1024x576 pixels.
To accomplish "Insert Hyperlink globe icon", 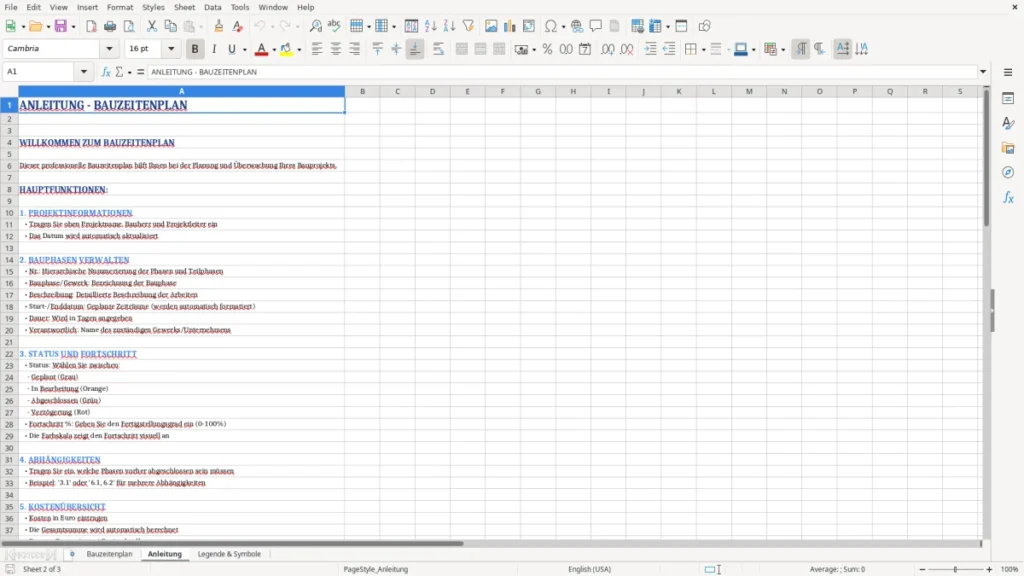I will (x=577, y=26).
